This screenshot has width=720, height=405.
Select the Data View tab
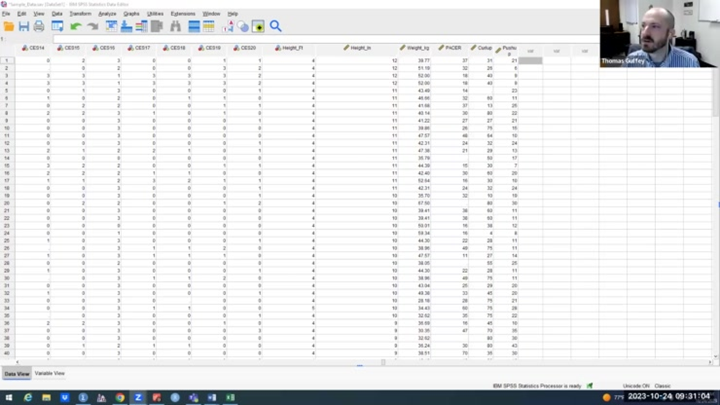[17, 373]
